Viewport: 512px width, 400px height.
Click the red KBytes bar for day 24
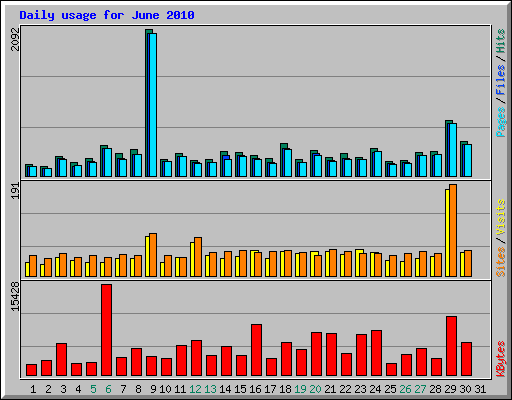coord(377,353)
